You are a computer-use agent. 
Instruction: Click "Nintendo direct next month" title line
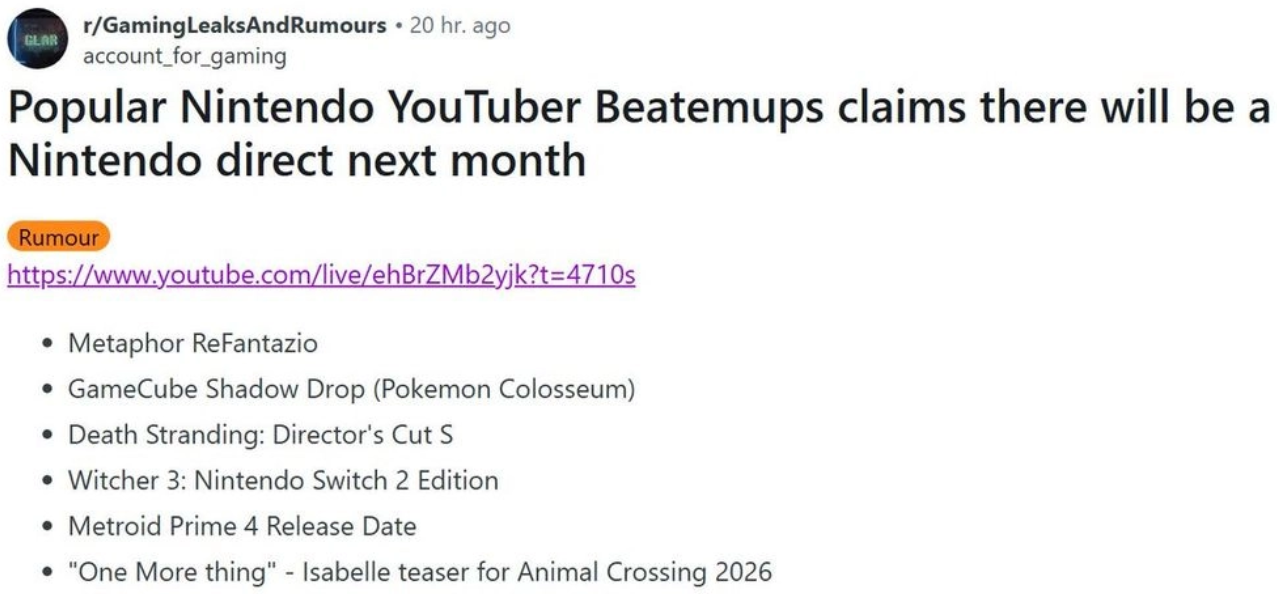[x=296, y=160]
